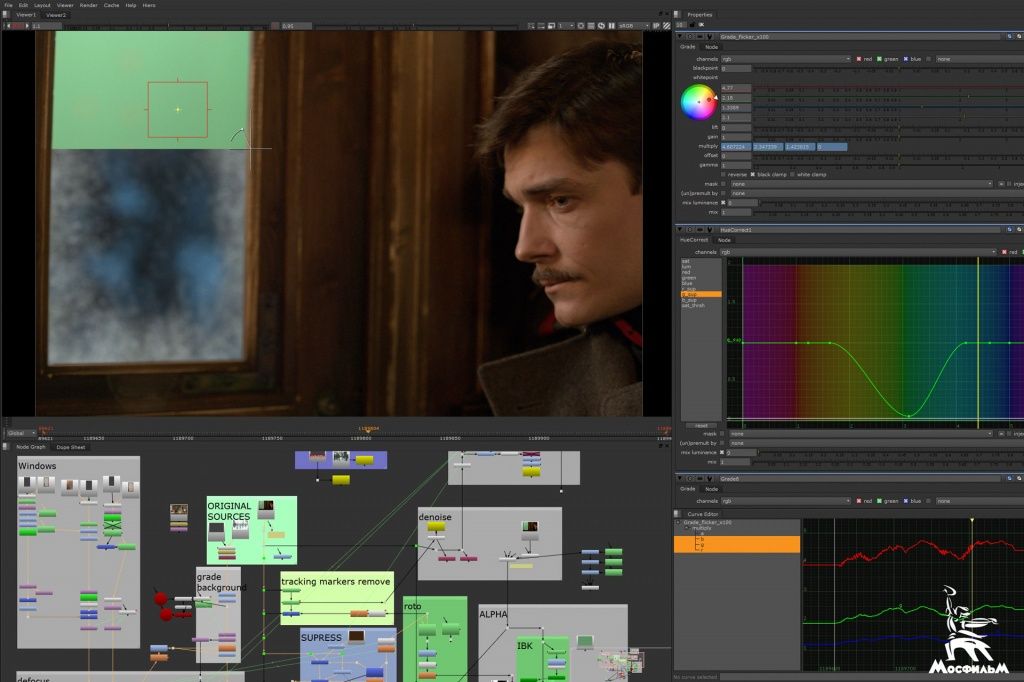Click the gamma slider in Grade_flicker_x100

pos(887,165)
